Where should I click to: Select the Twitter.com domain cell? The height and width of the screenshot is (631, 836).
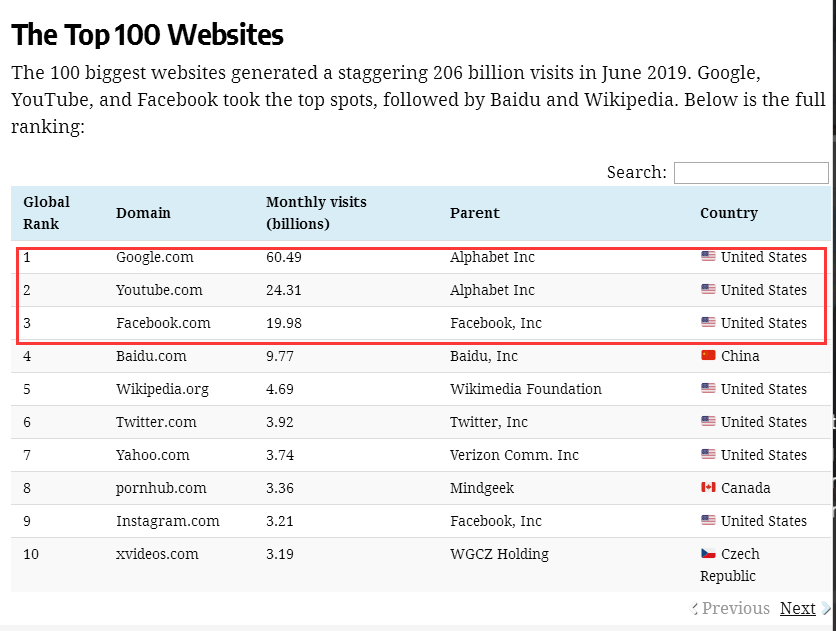(x=156, y=422)
